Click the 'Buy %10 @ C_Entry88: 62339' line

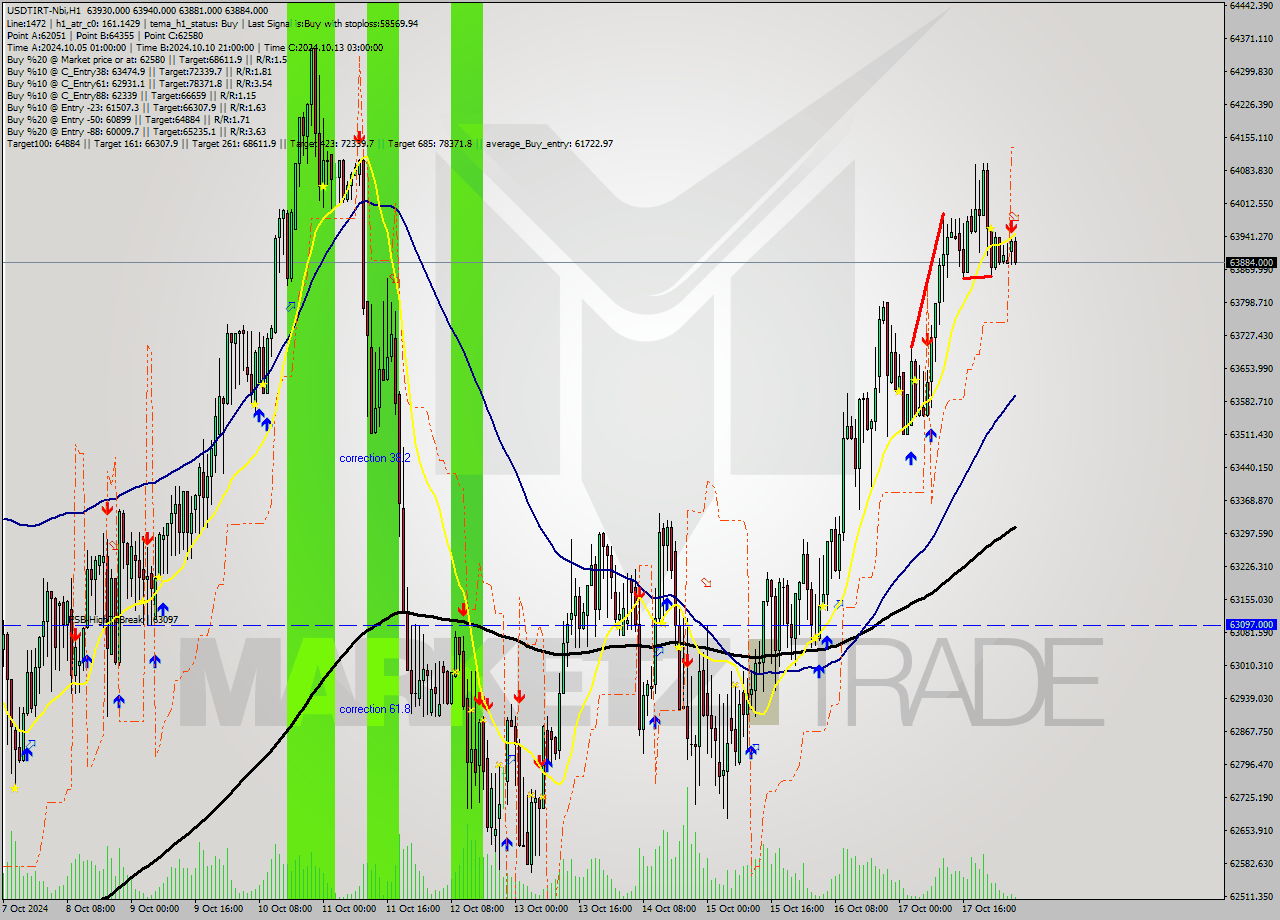pyautogui.click(x=134, y=95)
